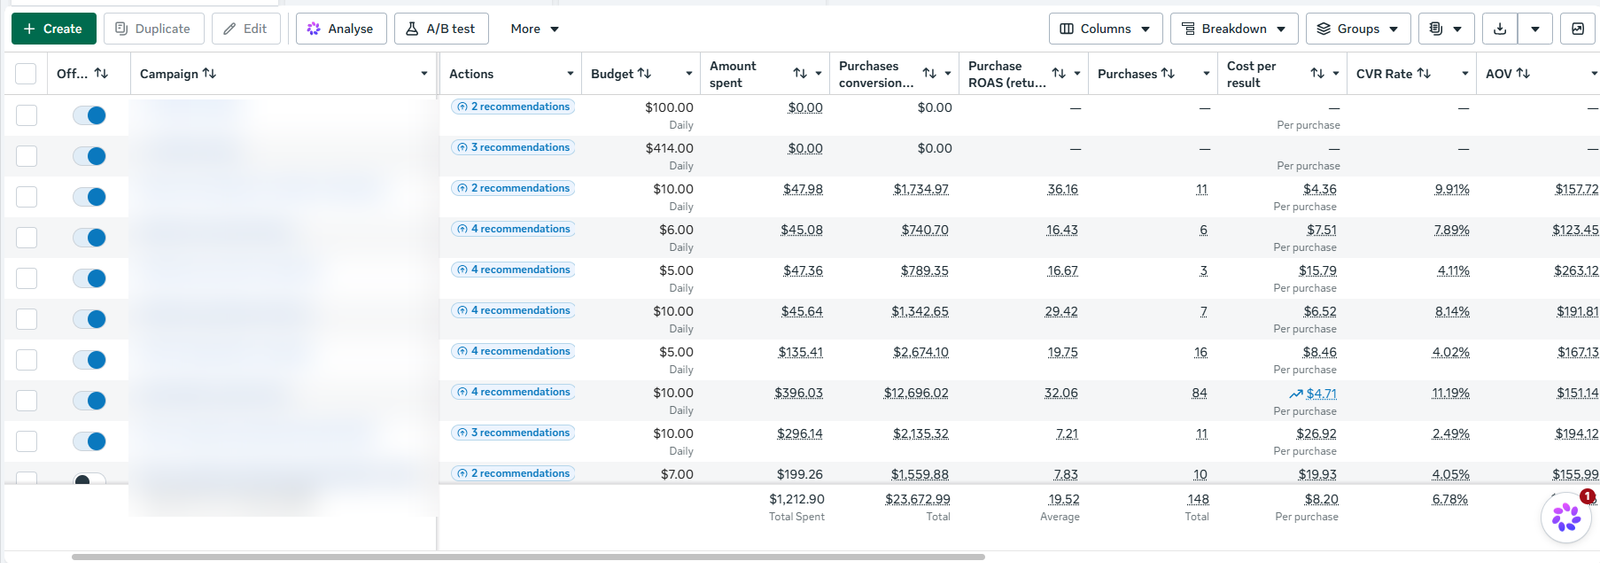The image size is (1600, 563).
Task: Open Purchases column options arrow
Action: click(x=1206, y=74)
